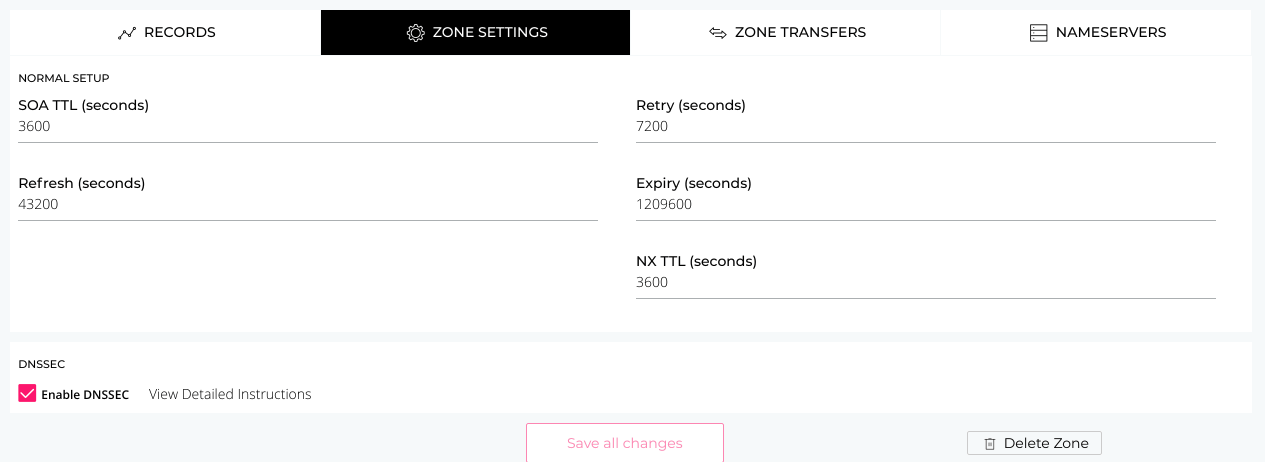Select the Zone Settings tab label
Viewport: 1265px width, 462px height.
pyautogui.click(x=490, y=33)
